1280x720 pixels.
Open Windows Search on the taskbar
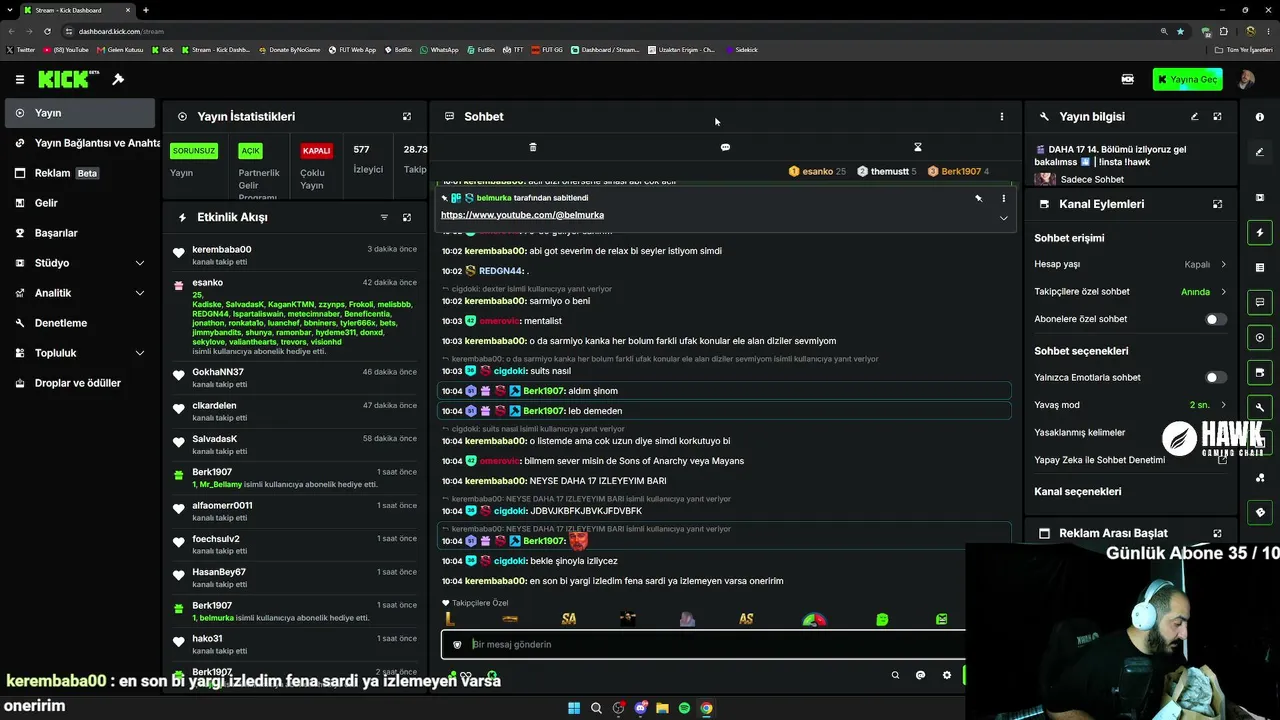tap(596, 708)
